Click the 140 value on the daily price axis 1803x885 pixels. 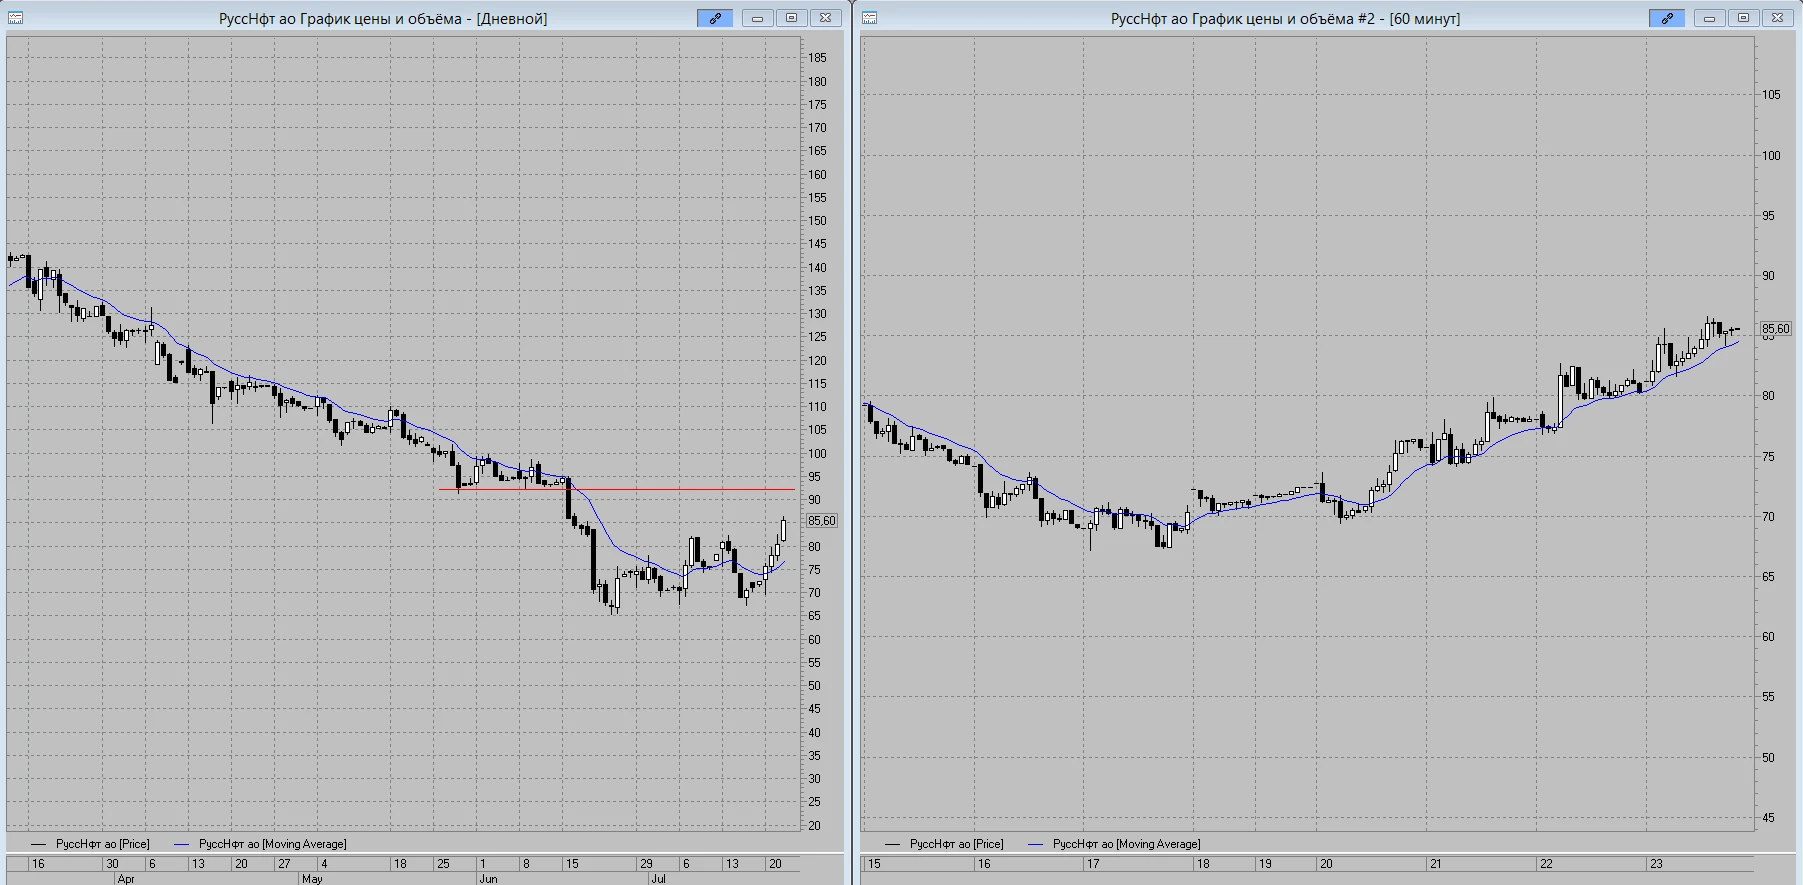tap(817, 268)
